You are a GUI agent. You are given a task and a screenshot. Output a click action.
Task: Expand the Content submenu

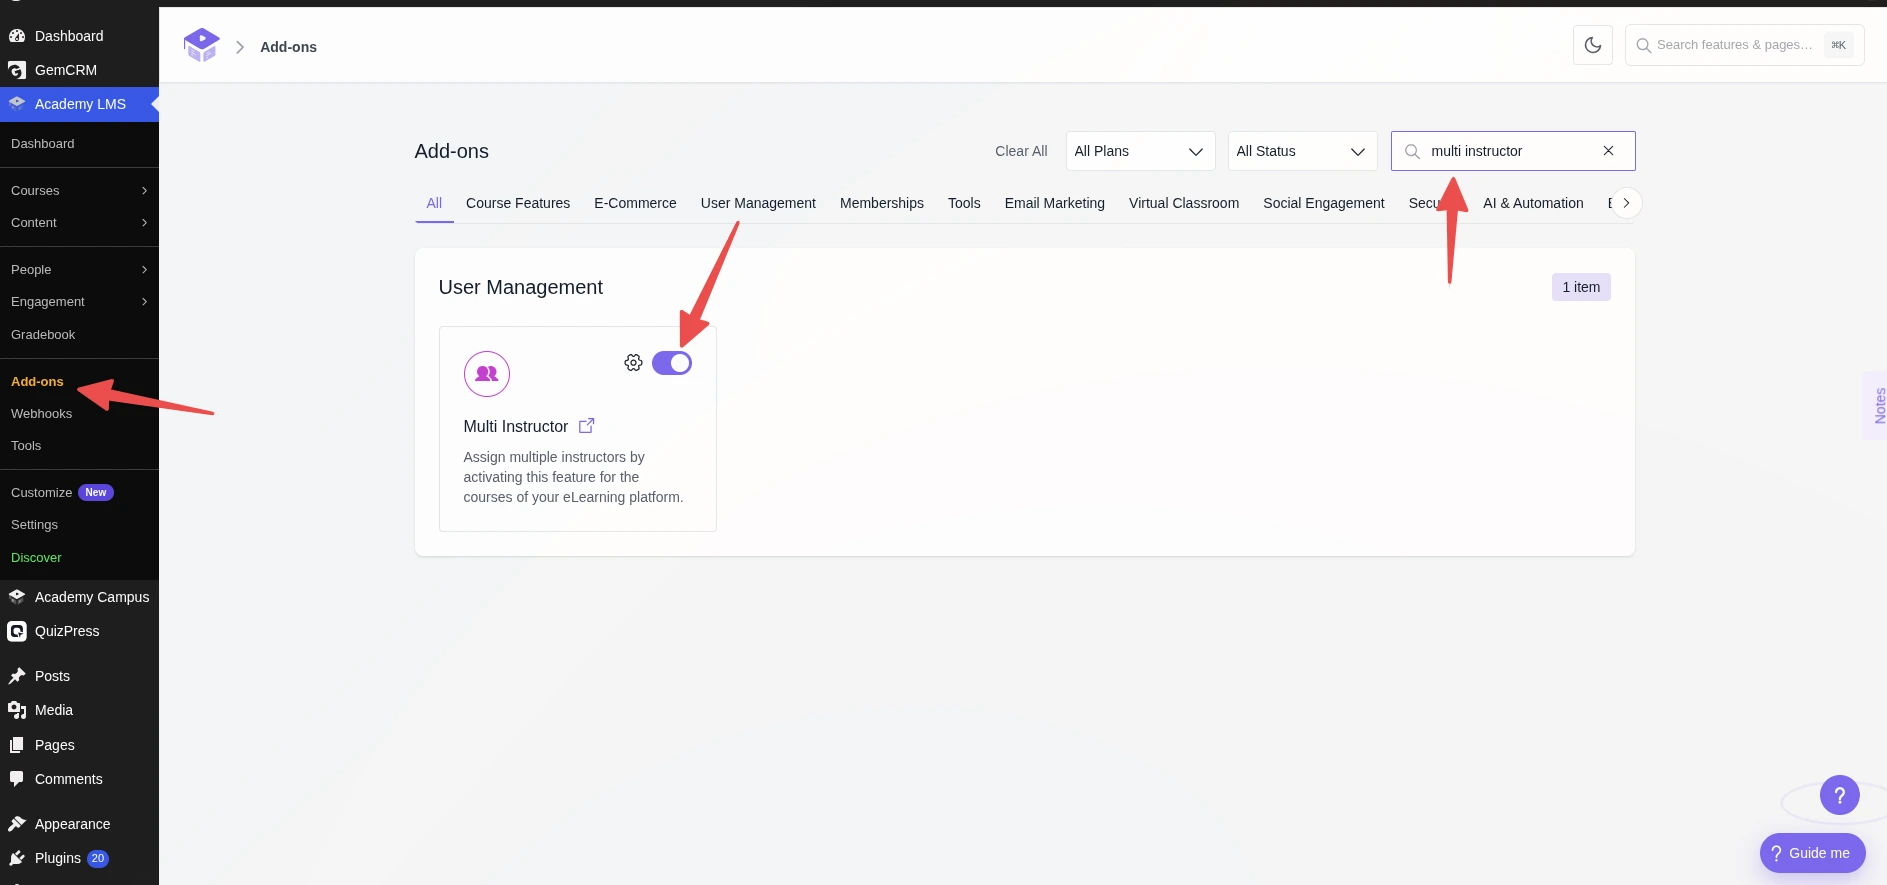tap(79, 223)
